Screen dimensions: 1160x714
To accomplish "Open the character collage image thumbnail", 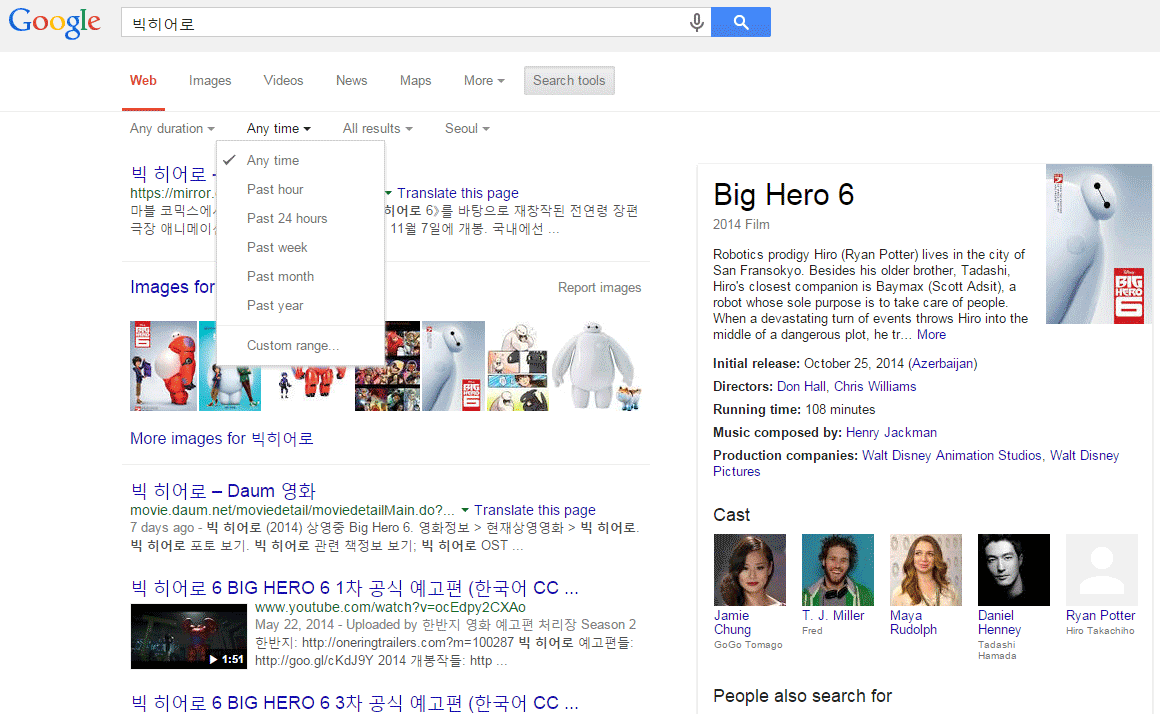I will (x=387, y=366).
